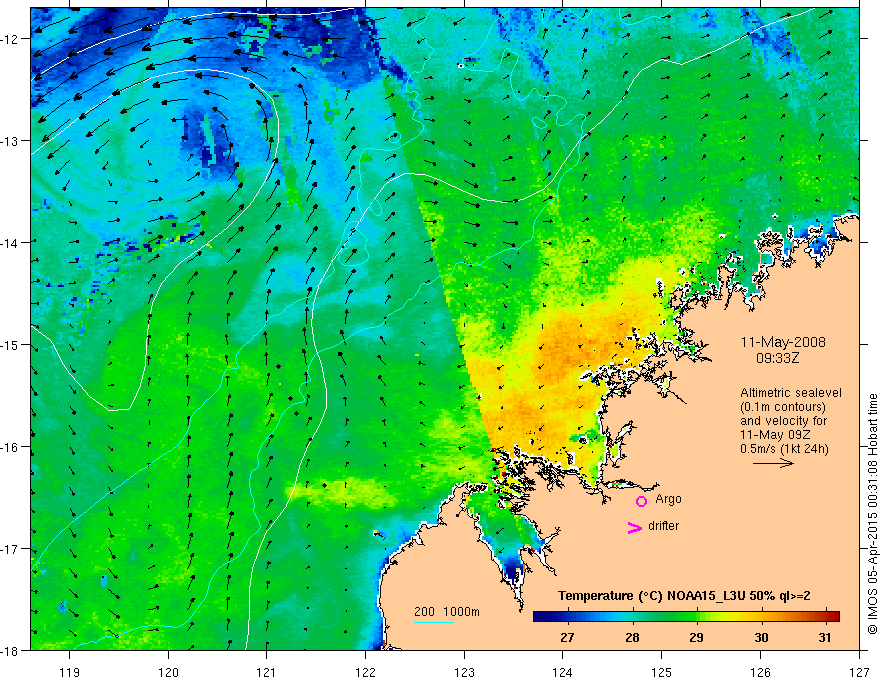Click the longitude axis label 123
880x680 pixels.
tap(464, 672)
